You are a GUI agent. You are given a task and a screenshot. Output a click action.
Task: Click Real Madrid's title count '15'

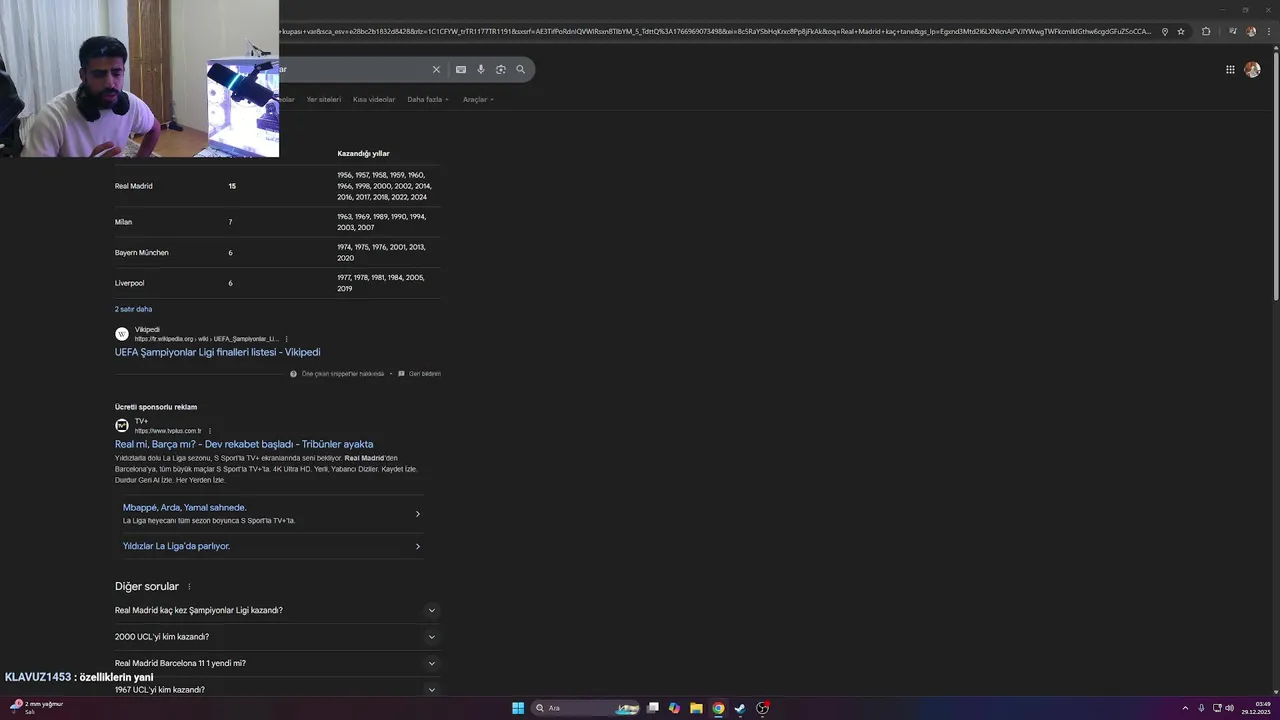tap(232, 186)
